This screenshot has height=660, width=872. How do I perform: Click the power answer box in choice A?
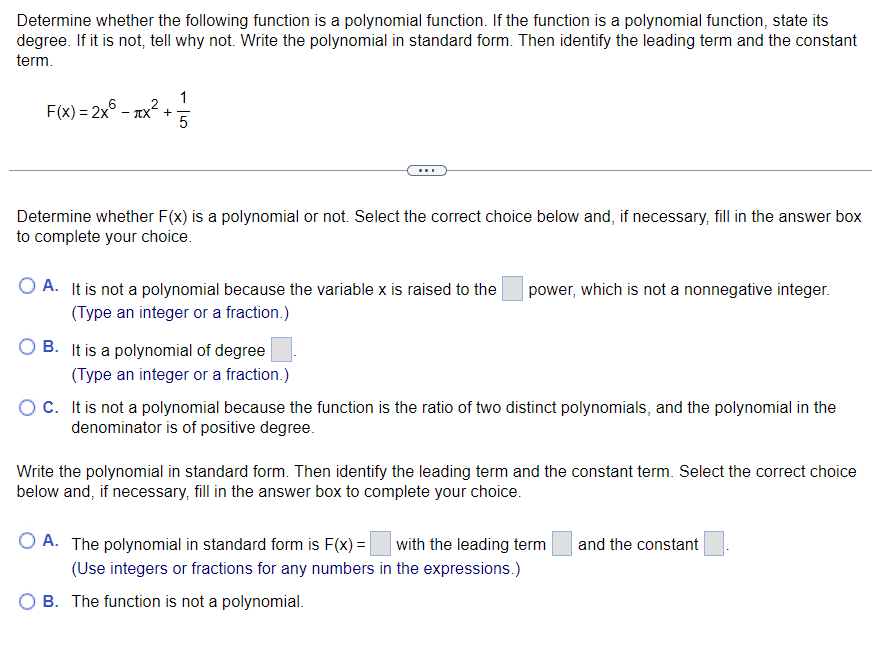coord(512,288)
